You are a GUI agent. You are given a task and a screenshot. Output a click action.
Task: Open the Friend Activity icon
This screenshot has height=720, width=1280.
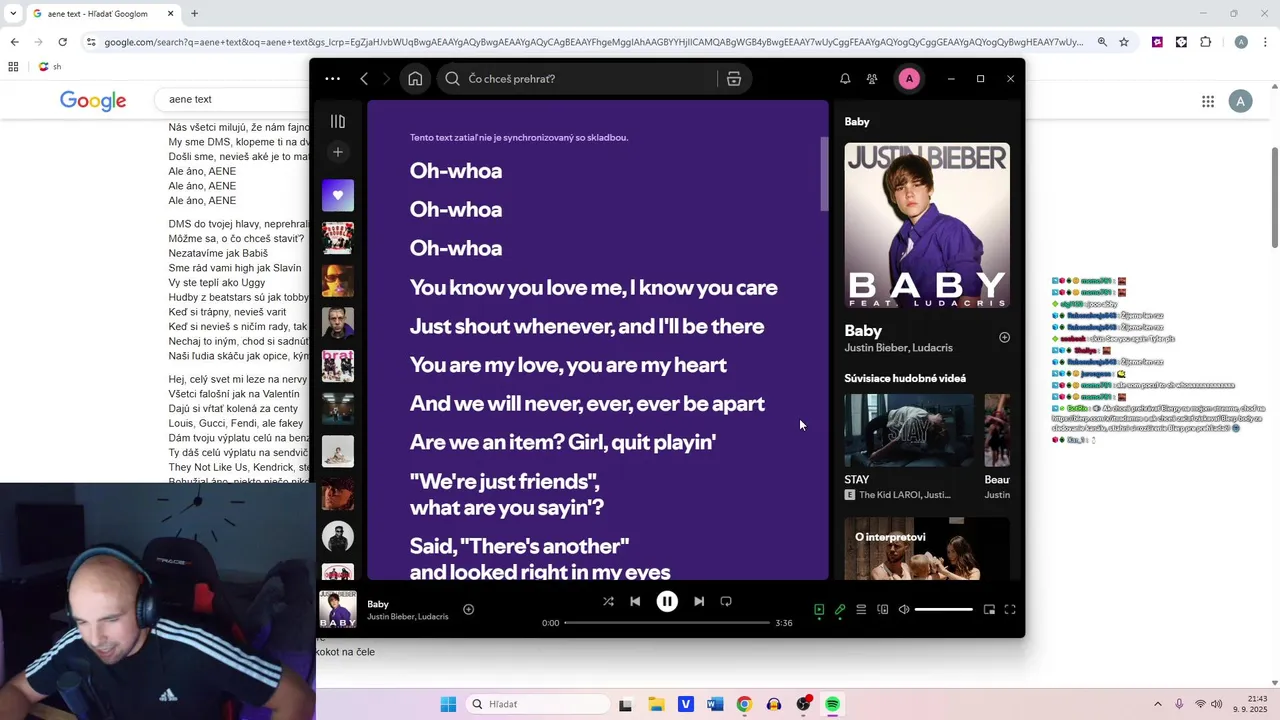click(872, 79)
